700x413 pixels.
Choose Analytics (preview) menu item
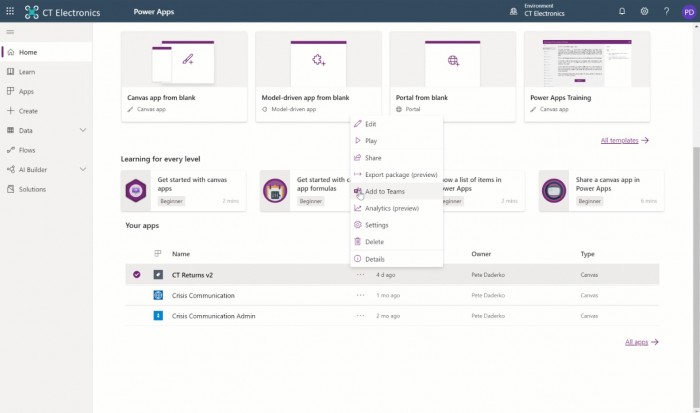pos(396,208)
